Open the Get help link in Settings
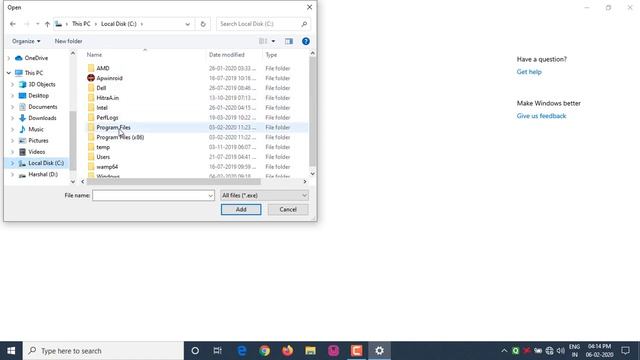The height and width of the screenshot is (360, 640). pyautogui.click(x=529, y=72)
